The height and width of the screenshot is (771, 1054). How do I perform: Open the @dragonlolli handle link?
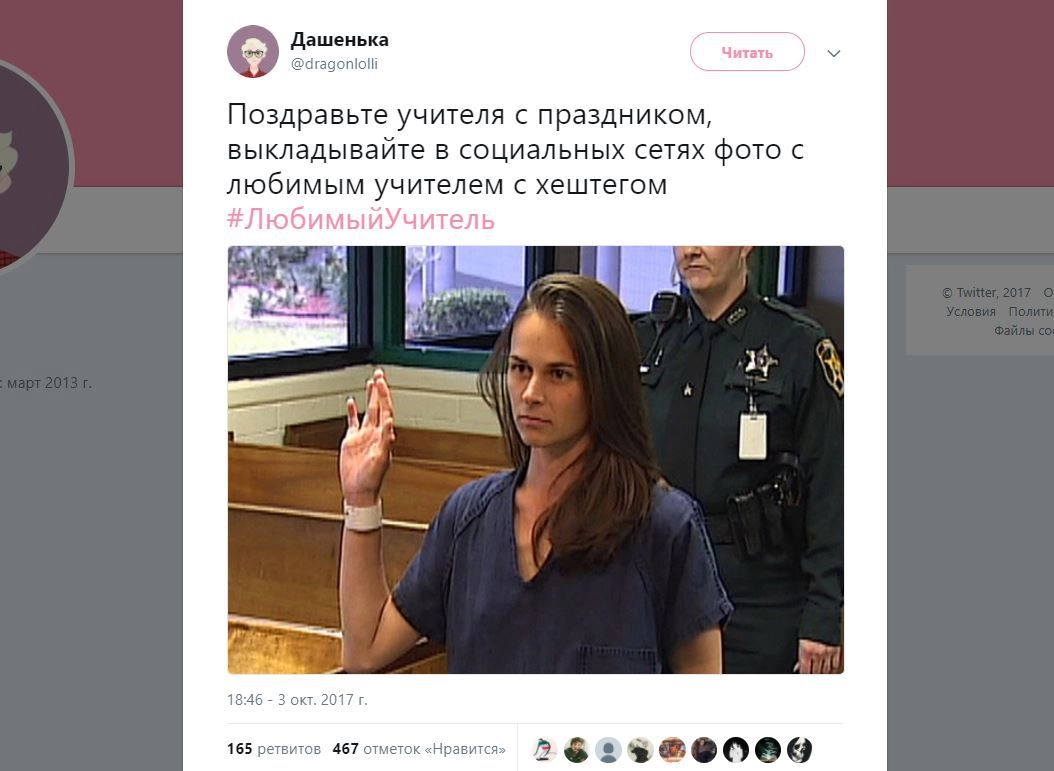tap(334, 64)
